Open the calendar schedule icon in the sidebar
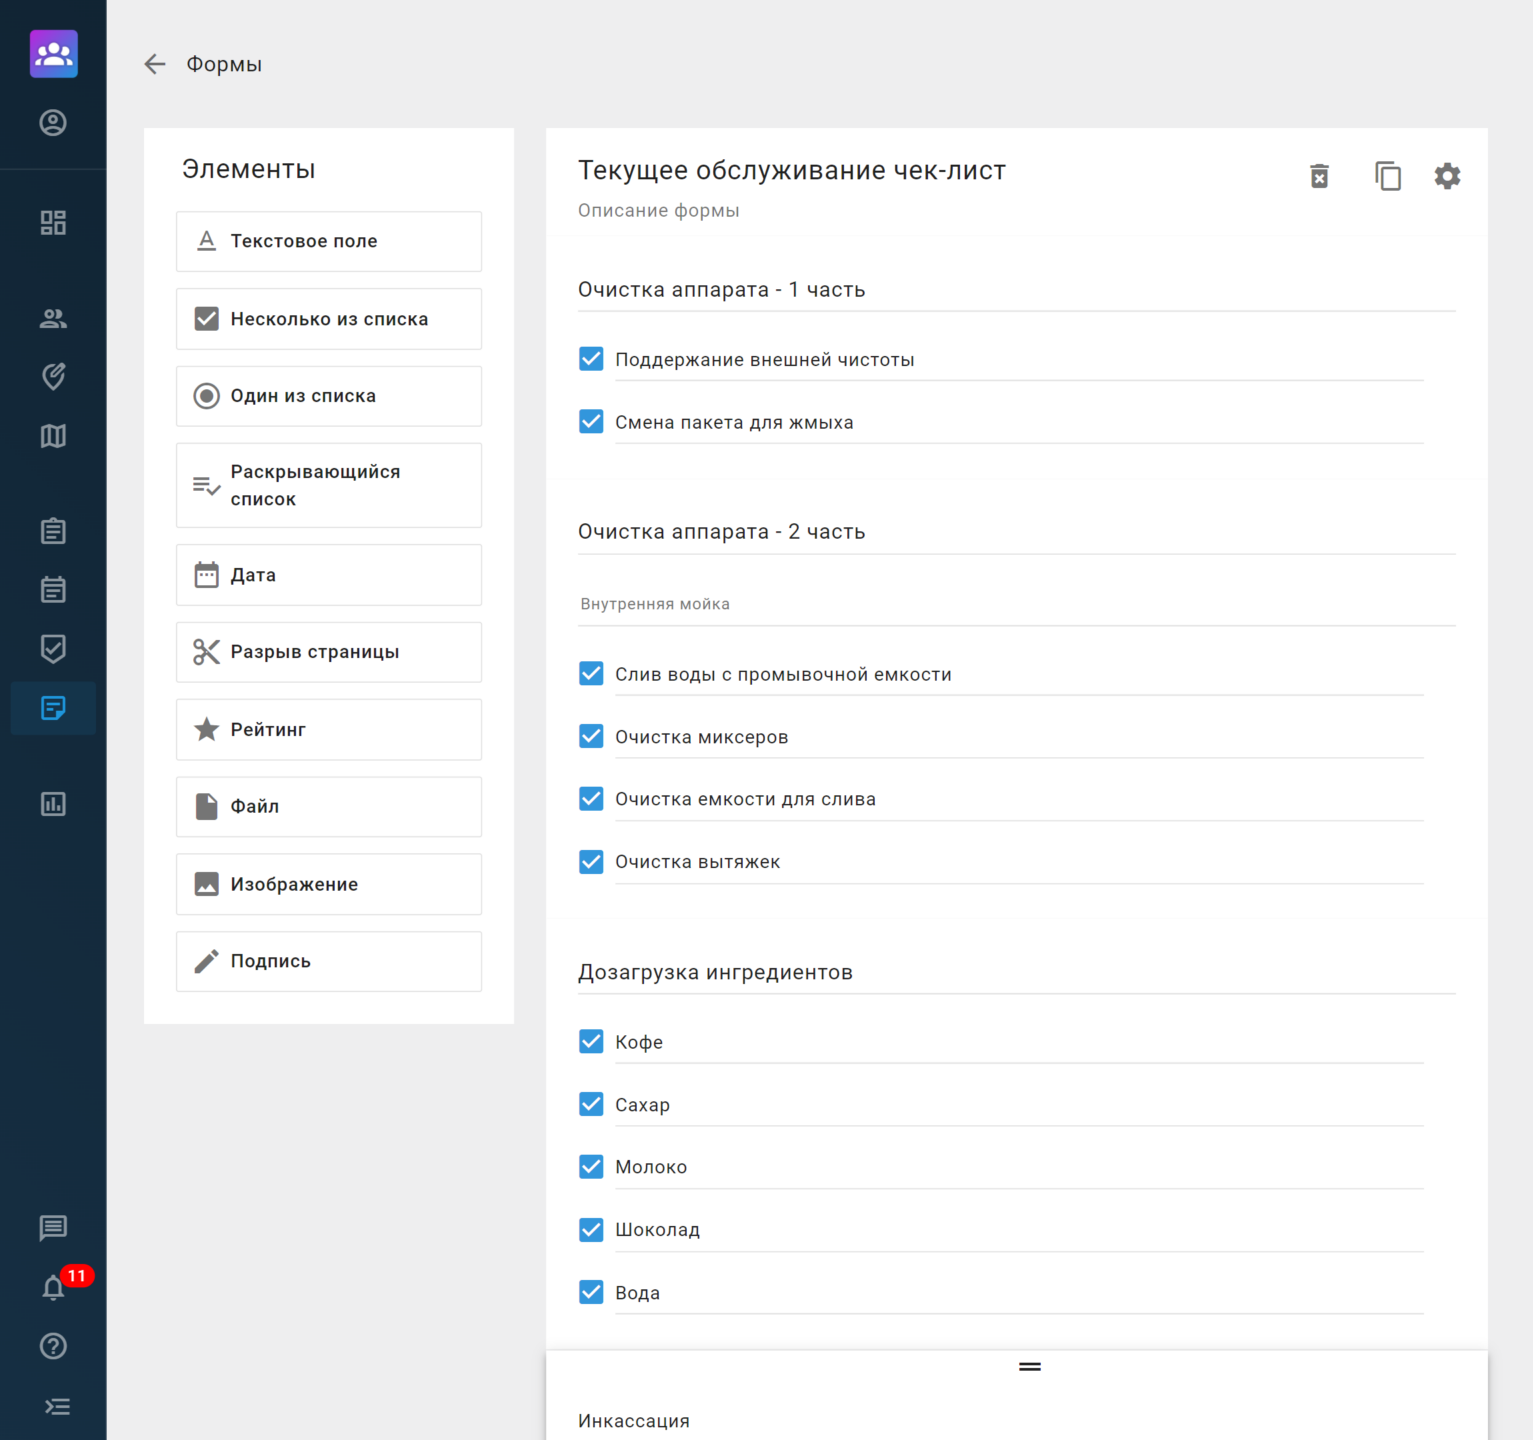Image resolution: width=1533 pixels, height=1440 pixels. (53, 590)
